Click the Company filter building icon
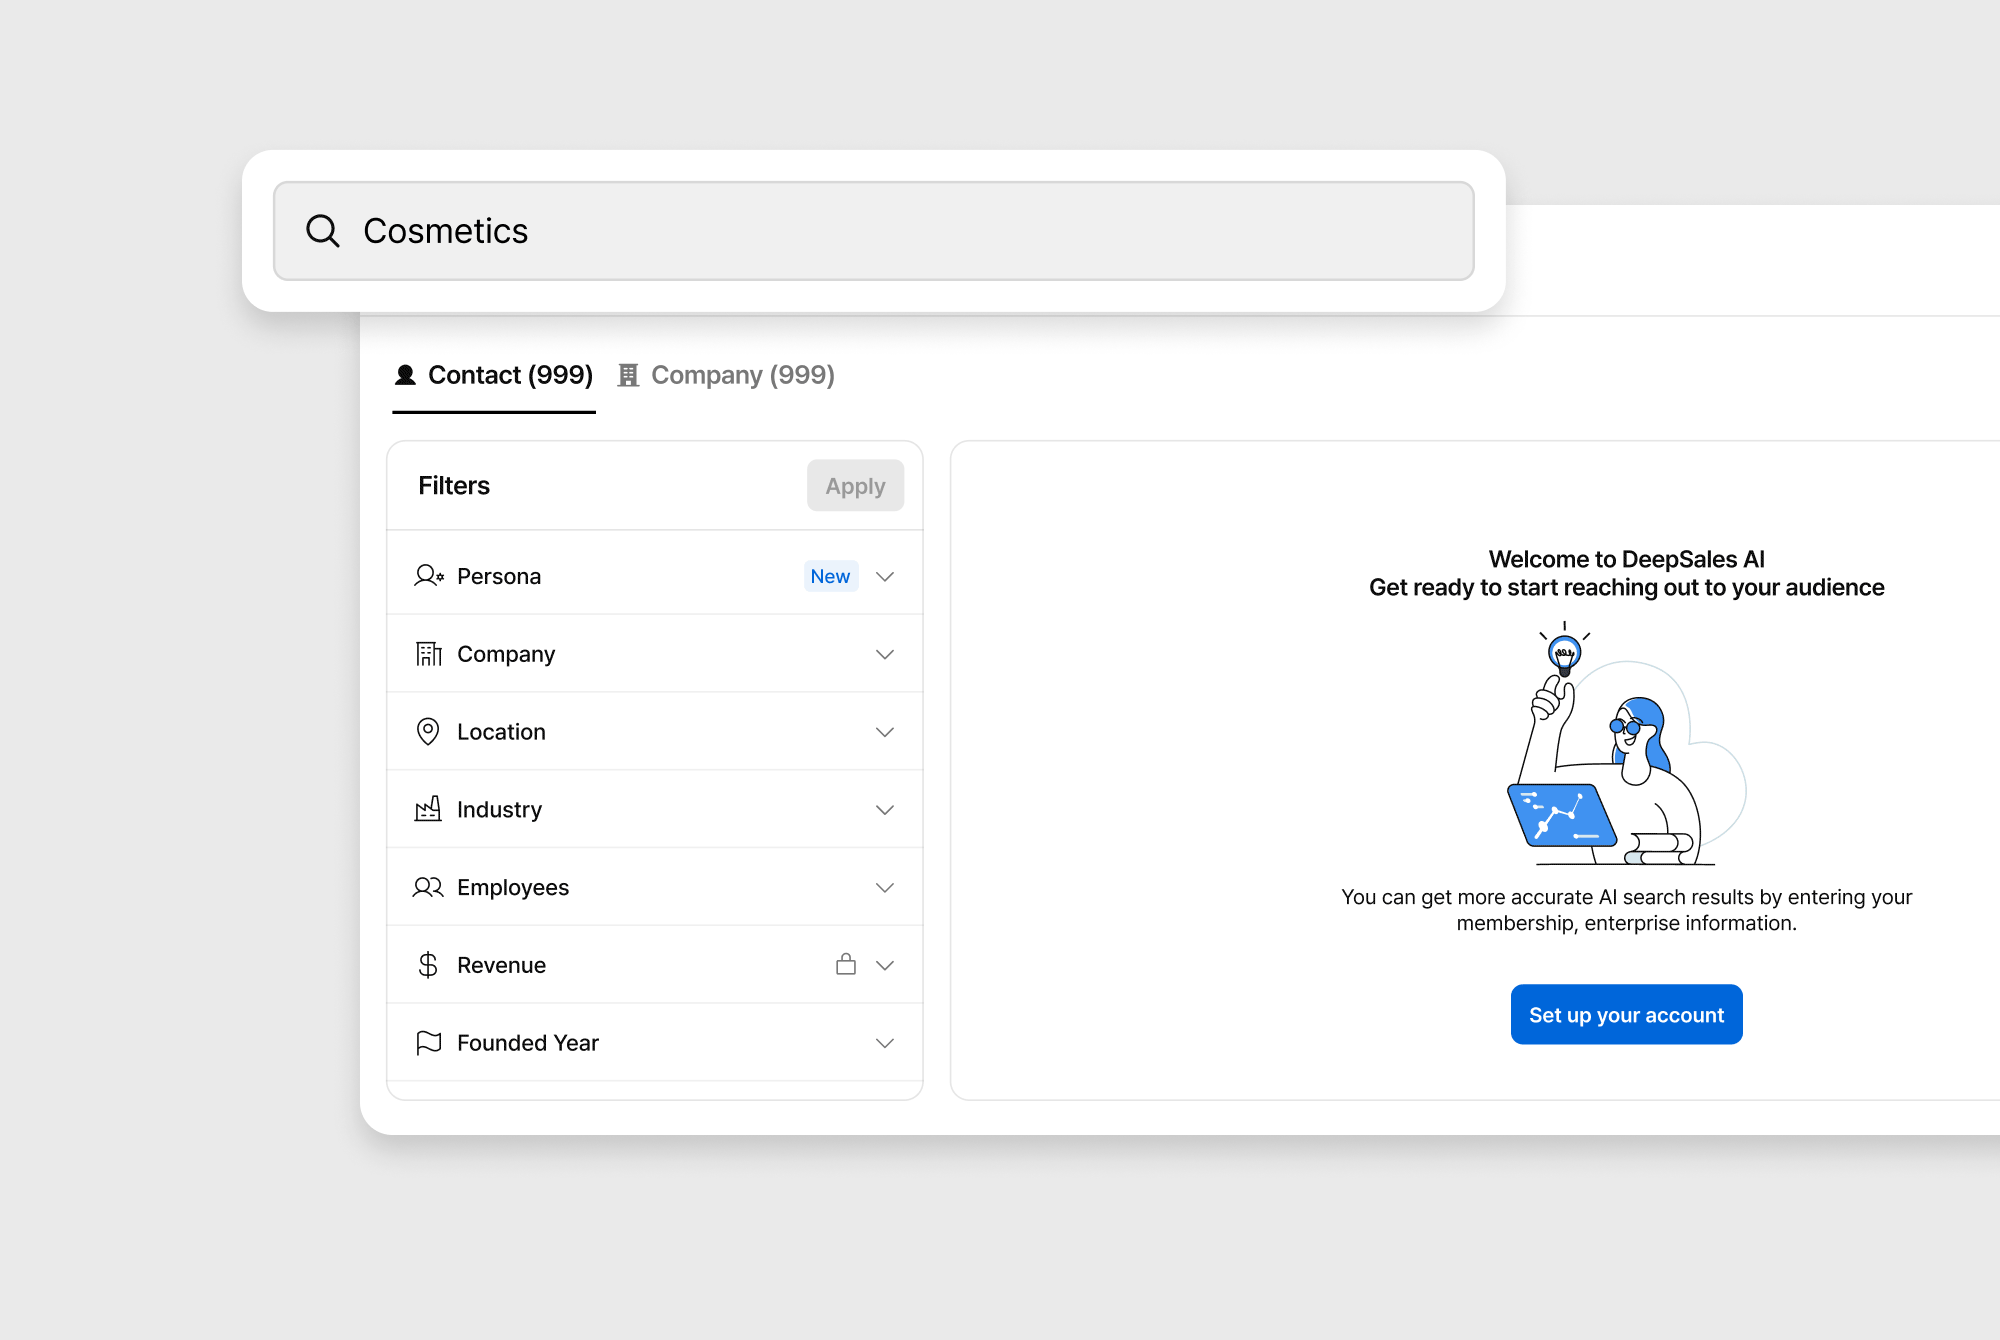The height and width of the screenshot is (1340, 2000). pyautogui.click(x=428, y=654)
